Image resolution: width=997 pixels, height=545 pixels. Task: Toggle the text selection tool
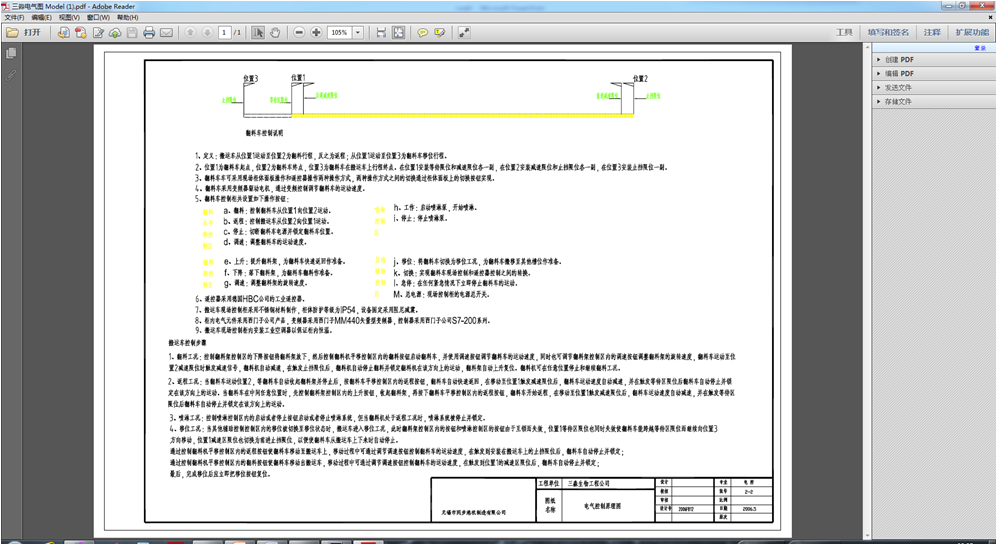coord(258,33)
